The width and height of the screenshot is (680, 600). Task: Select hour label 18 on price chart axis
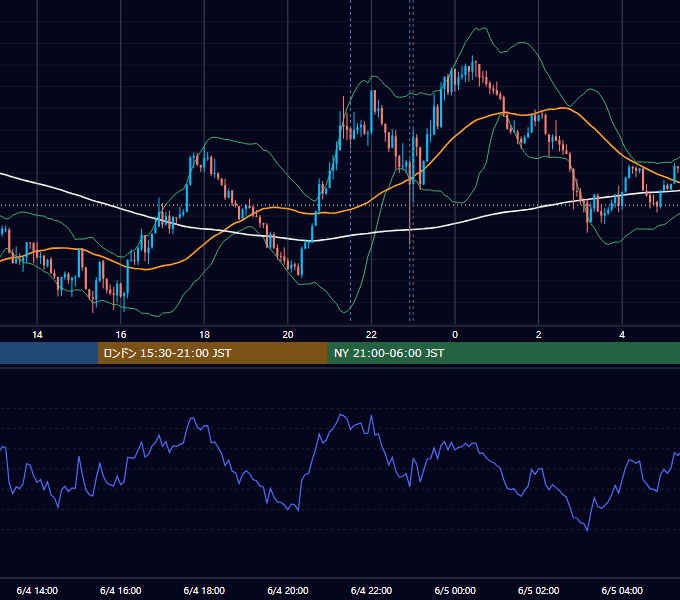(204, 335)
